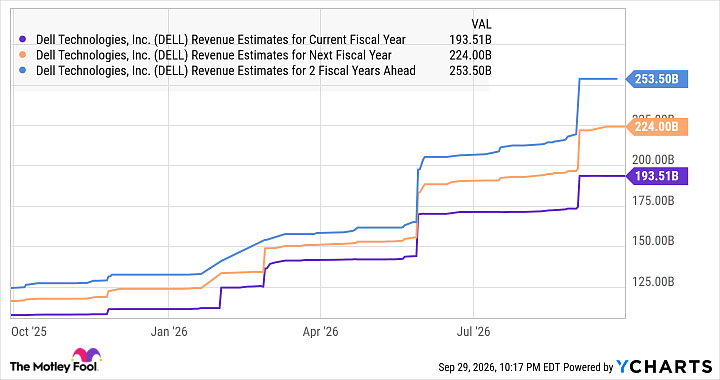This screenshot has height=380, width=720.
Task: Click the 200.00B y-axis label
Action: click(653, 160)
